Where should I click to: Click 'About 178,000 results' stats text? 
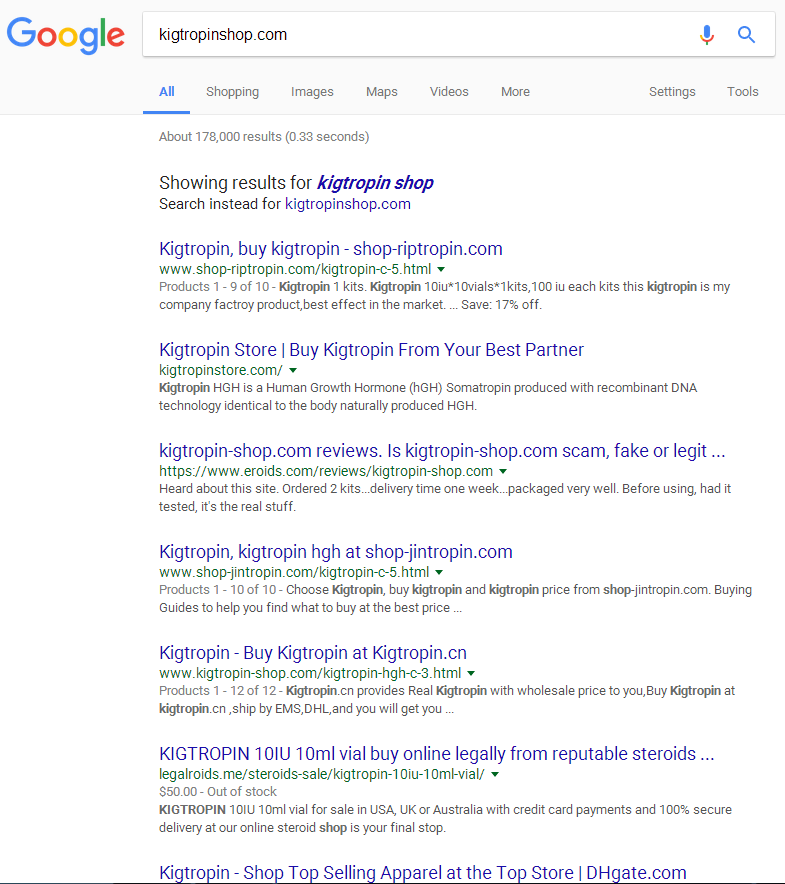[264, 136]
